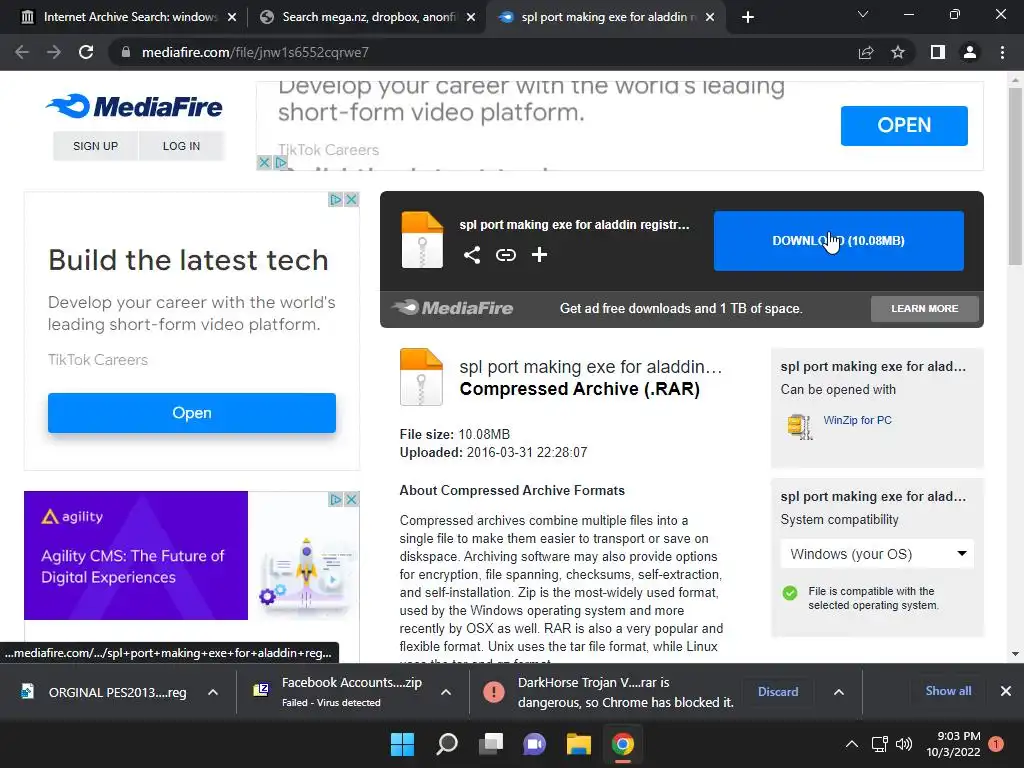The height and width of the screenshot is (768, 1024).
Task: Open volume control in system tray
Action: [904, 744]
